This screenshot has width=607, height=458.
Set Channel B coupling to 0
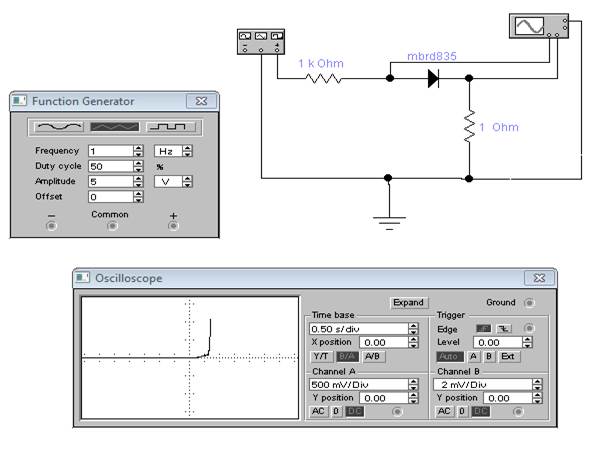pos(462,411)
